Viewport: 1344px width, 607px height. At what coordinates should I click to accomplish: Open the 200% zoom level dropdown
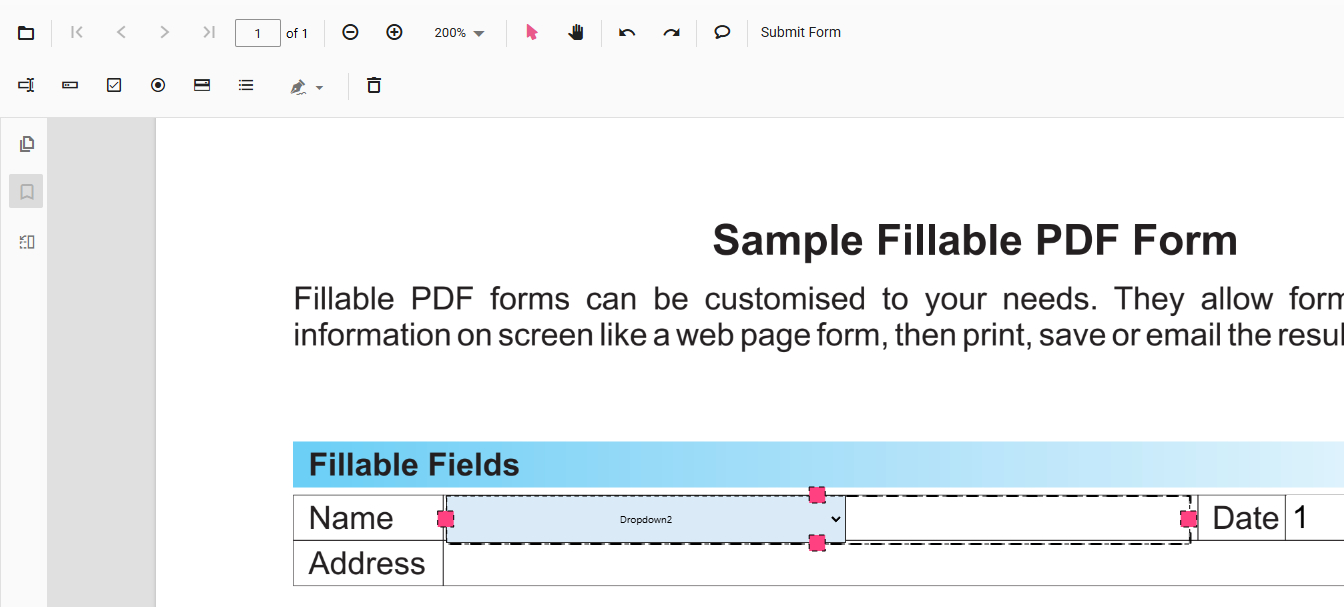[x=459, y=33]
